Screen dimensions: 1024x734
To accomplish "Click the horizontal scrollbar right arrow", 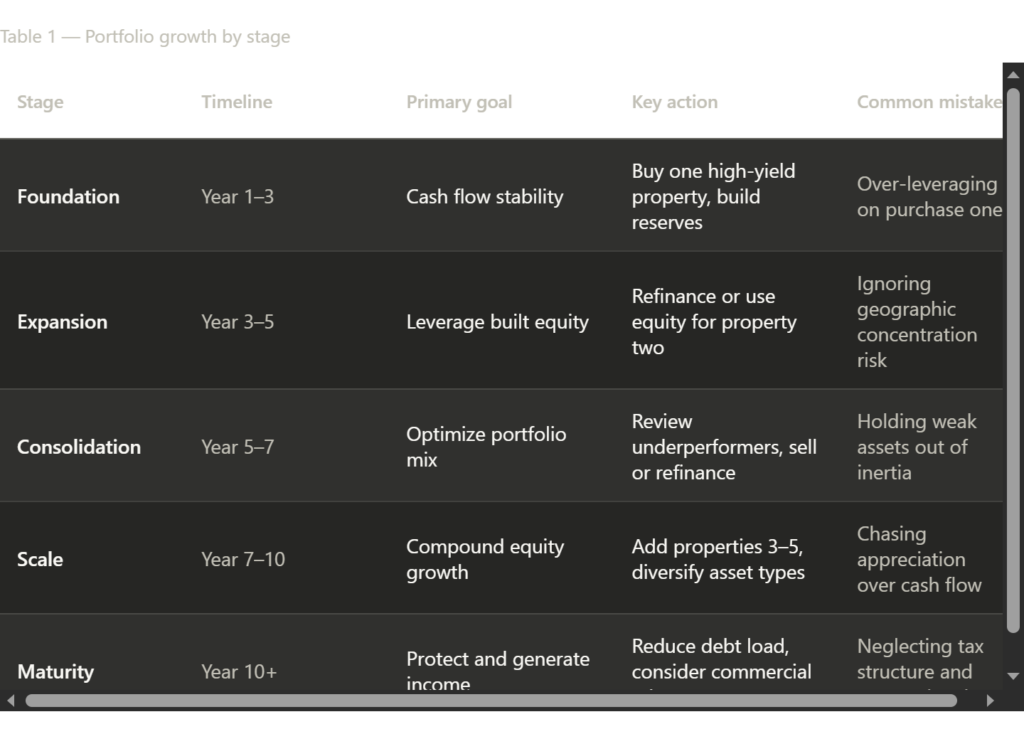I will pyautogui.click(x=991, y=700).
